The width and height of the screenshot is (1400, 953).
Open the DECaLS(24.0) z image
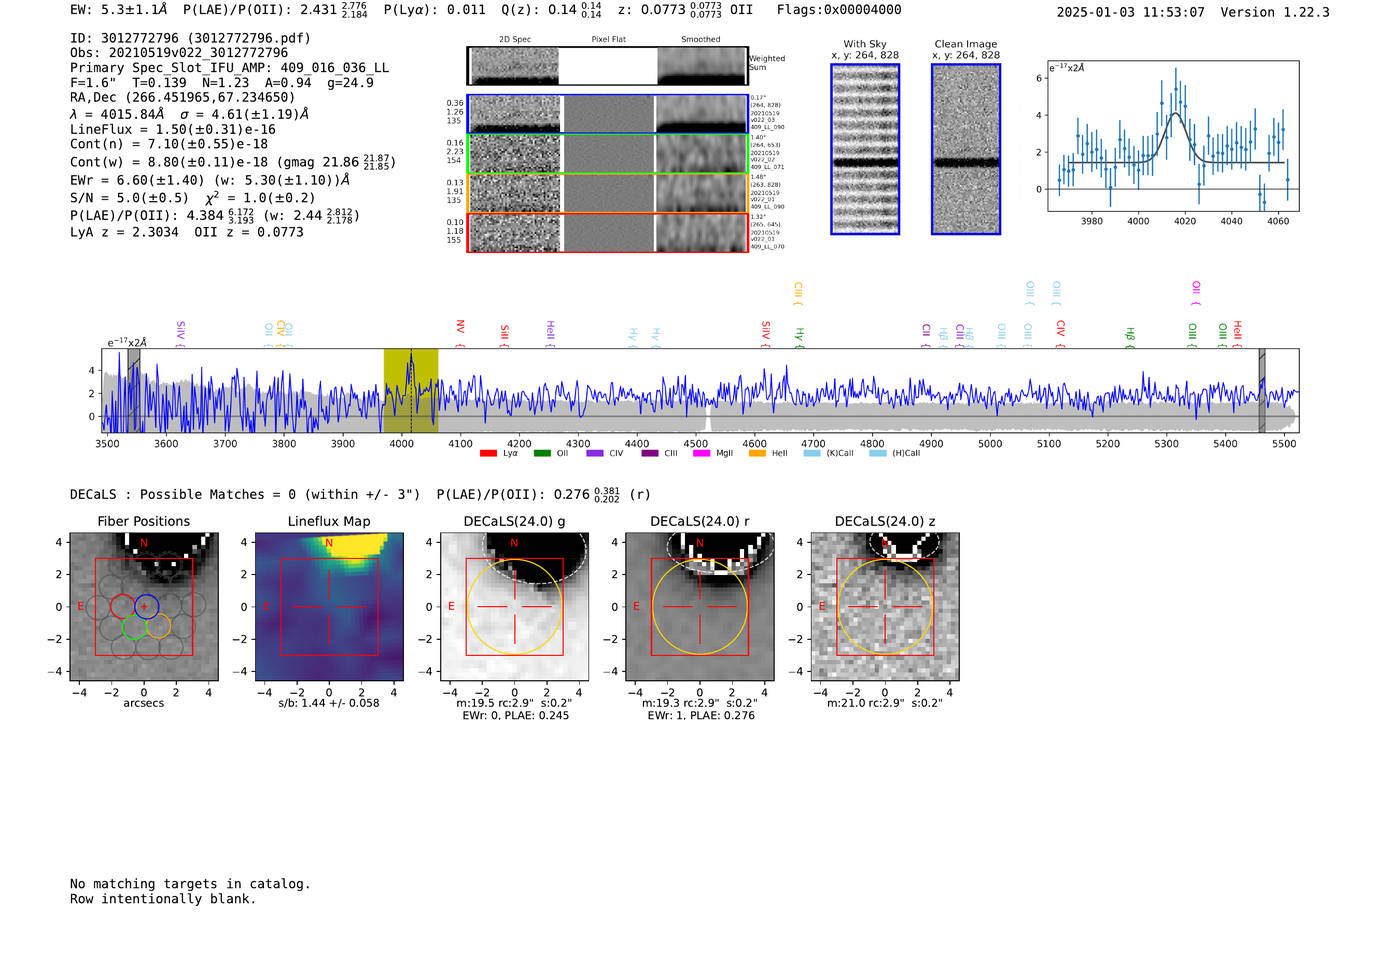(884, 606)
